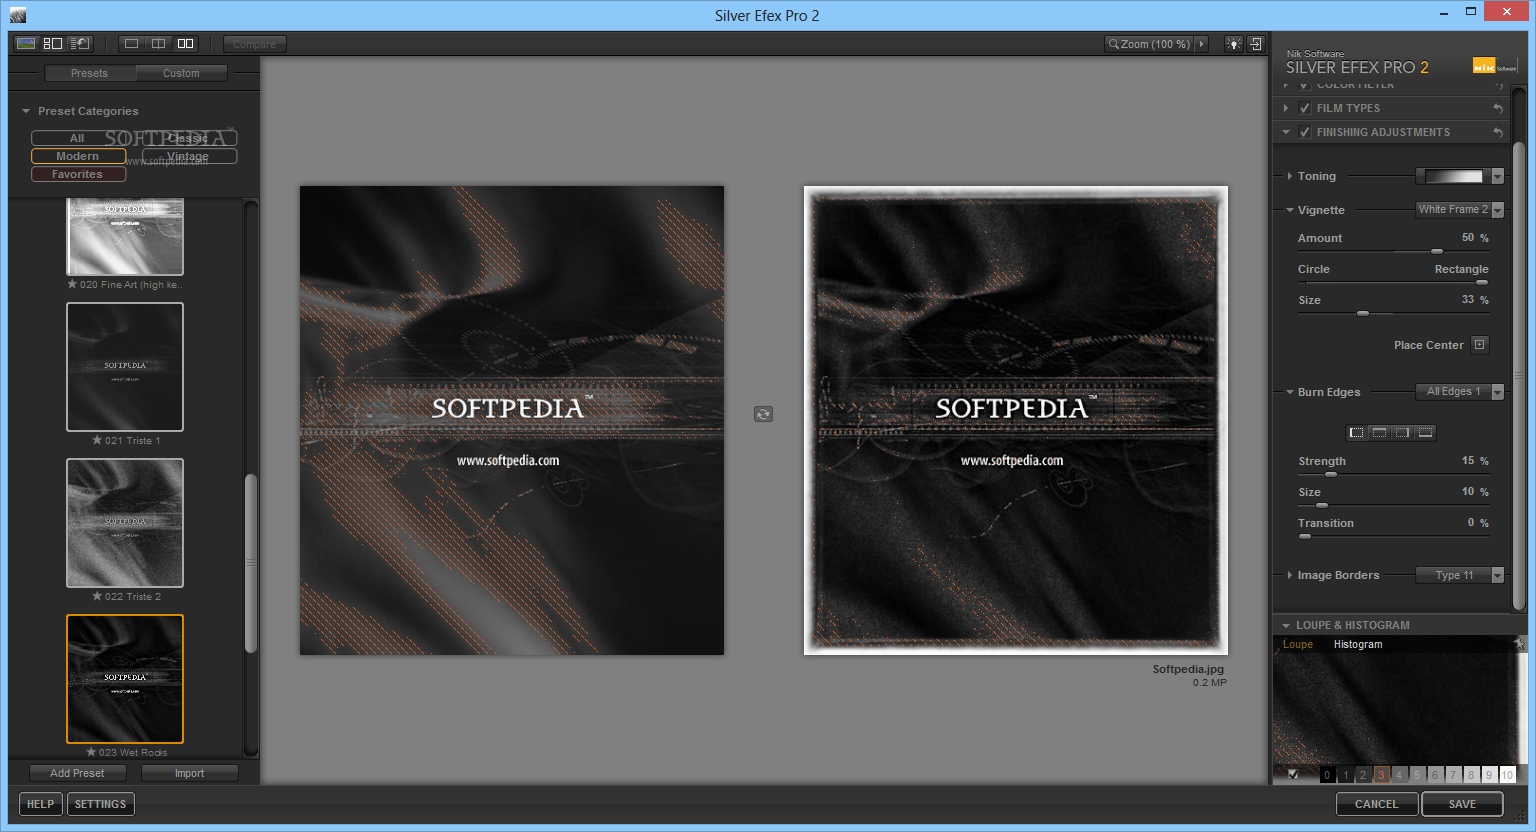Click the Burn Edges Strength slider handle
This screenshot has width=1536, height=832.
tap(1330, 474)
